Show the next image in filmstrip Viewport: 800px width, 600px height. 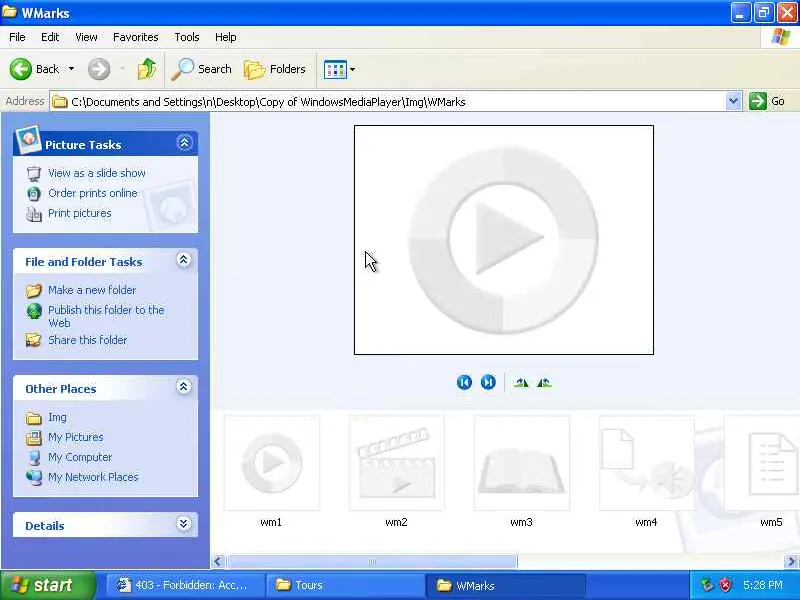[x=488, y=382]
